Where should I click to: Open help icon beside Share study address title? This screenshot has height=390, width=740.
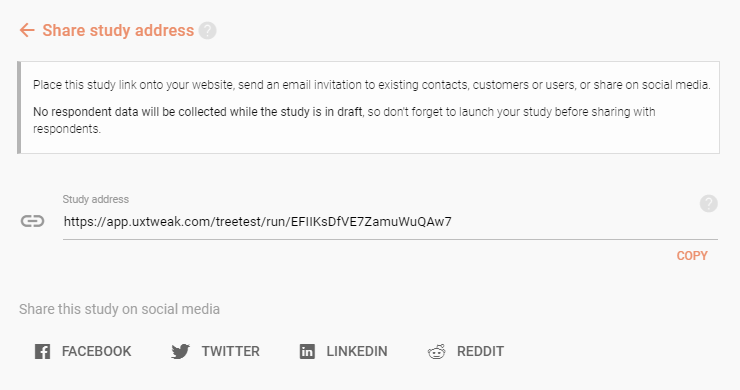207,31
